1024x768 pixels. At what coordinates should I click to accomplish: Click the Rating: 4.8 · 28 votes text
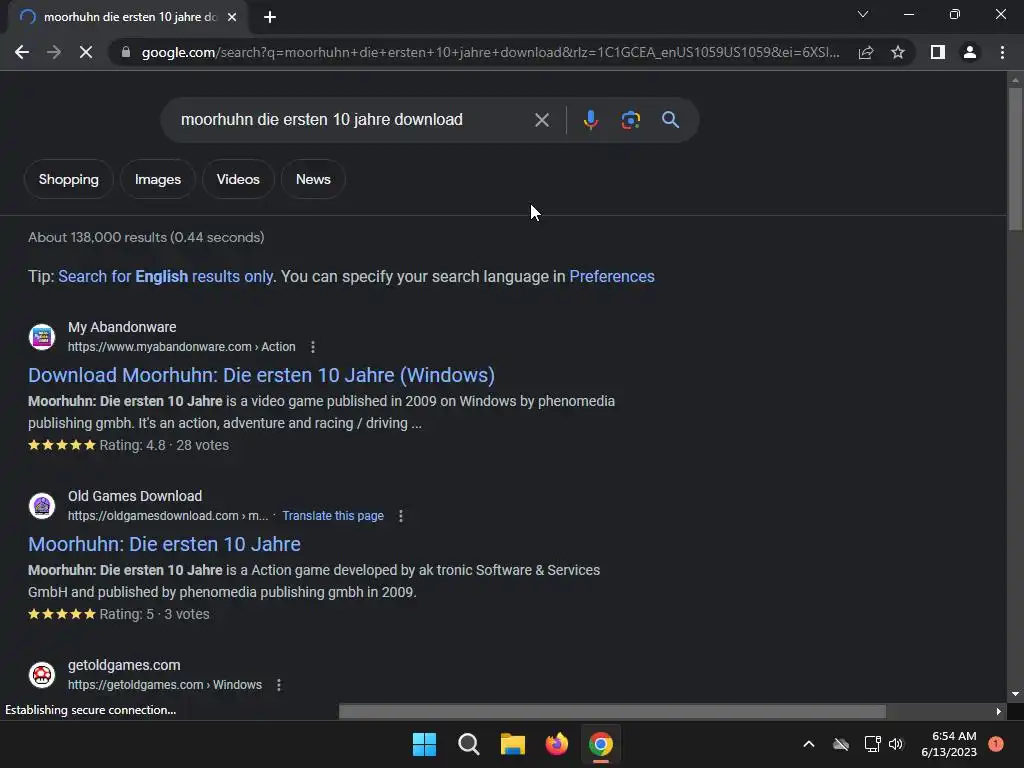(164, 445)
